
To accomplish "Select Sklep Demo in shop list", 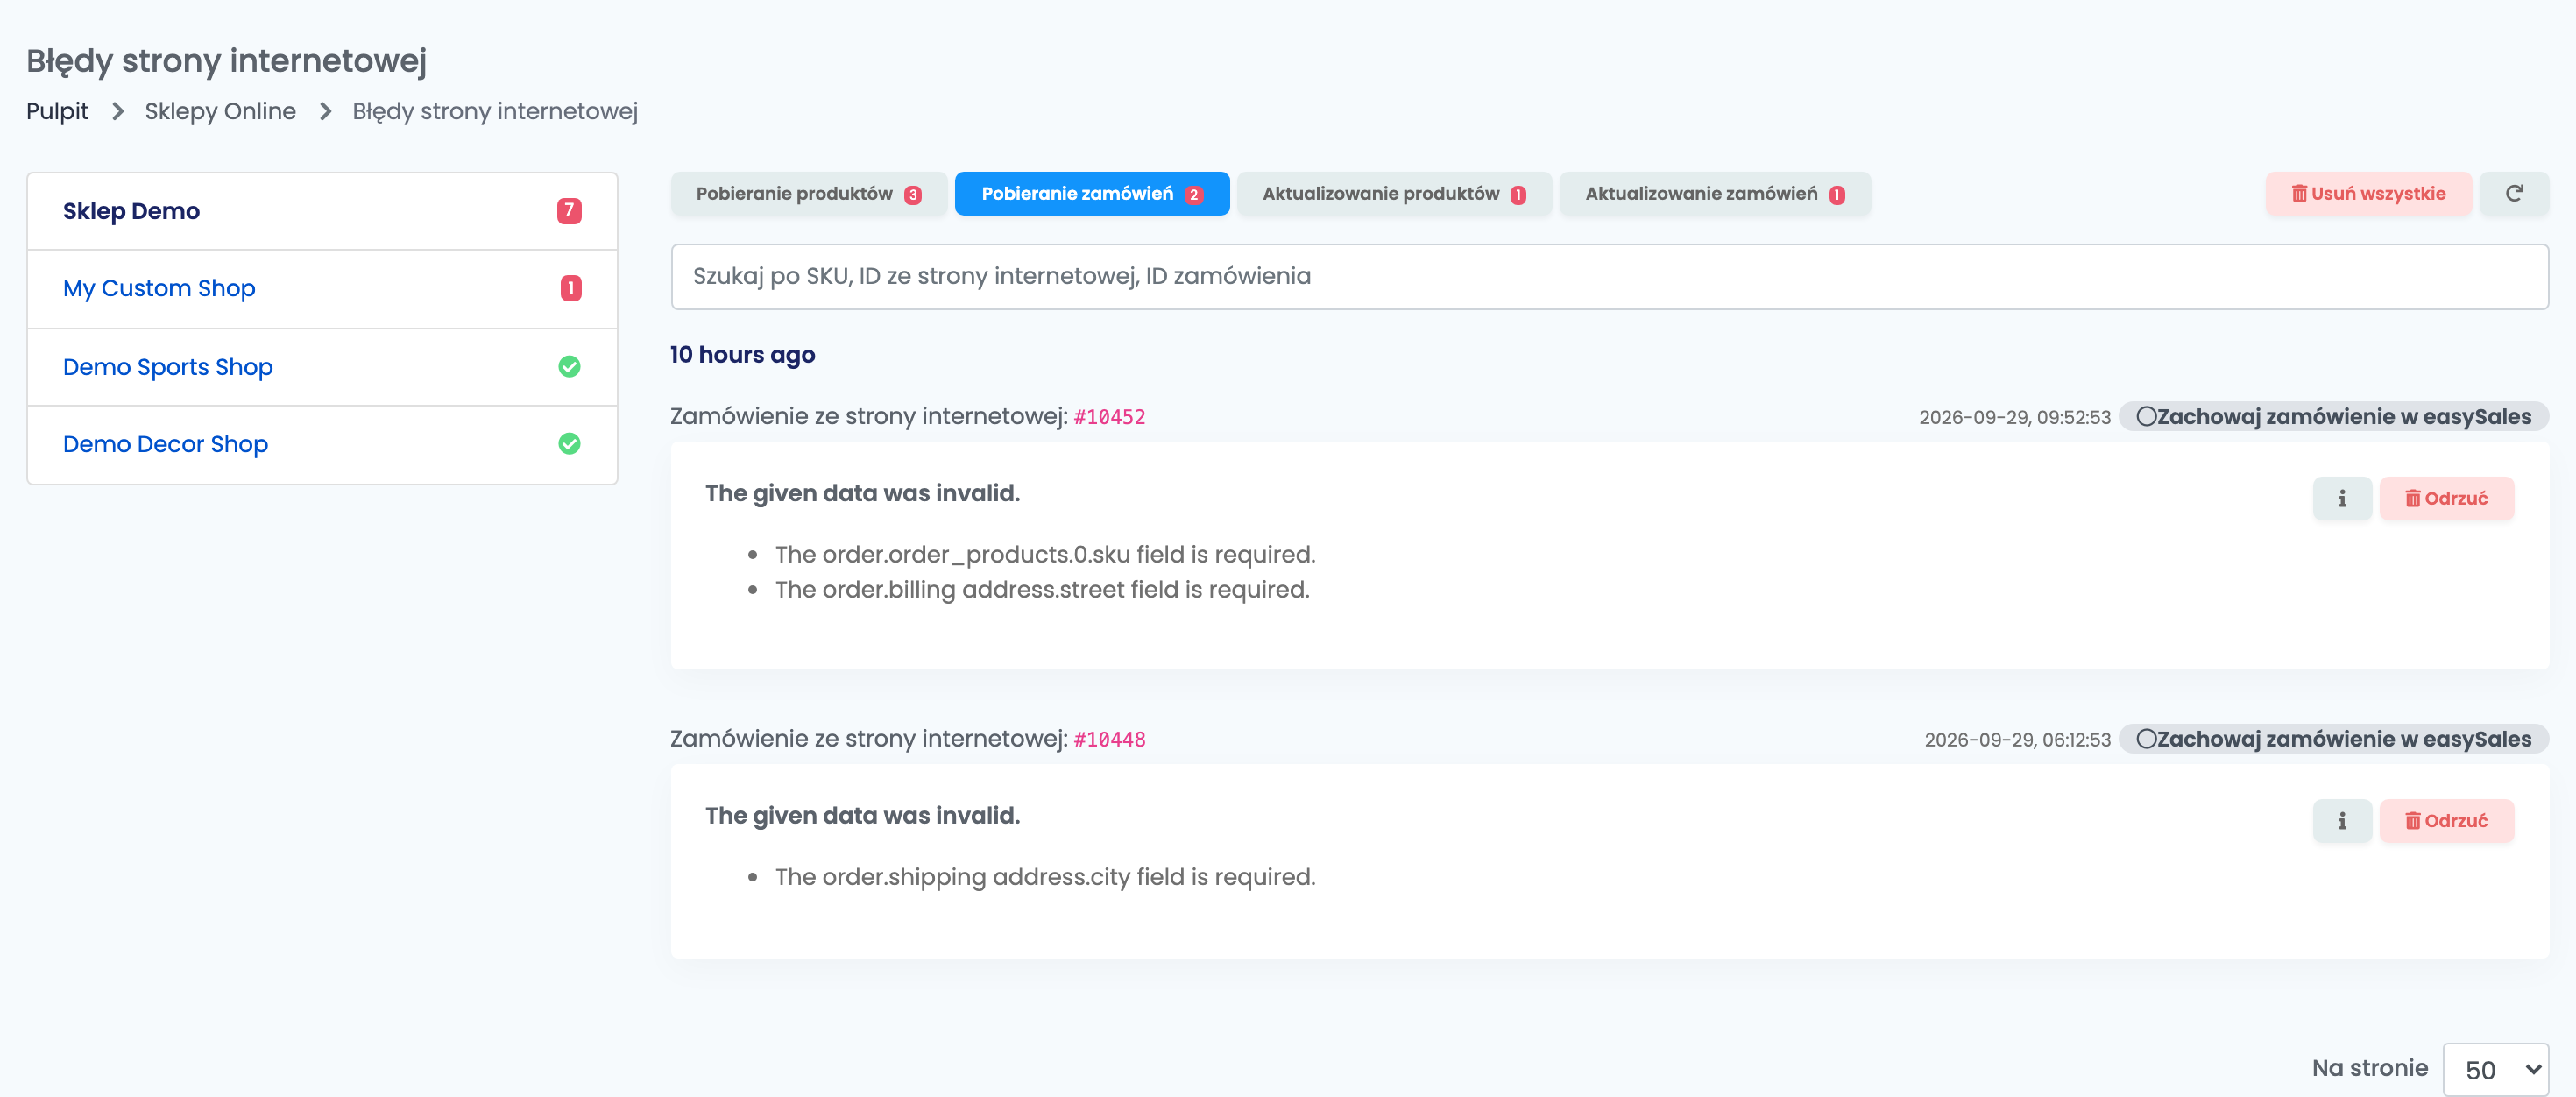I will [322, 211].
